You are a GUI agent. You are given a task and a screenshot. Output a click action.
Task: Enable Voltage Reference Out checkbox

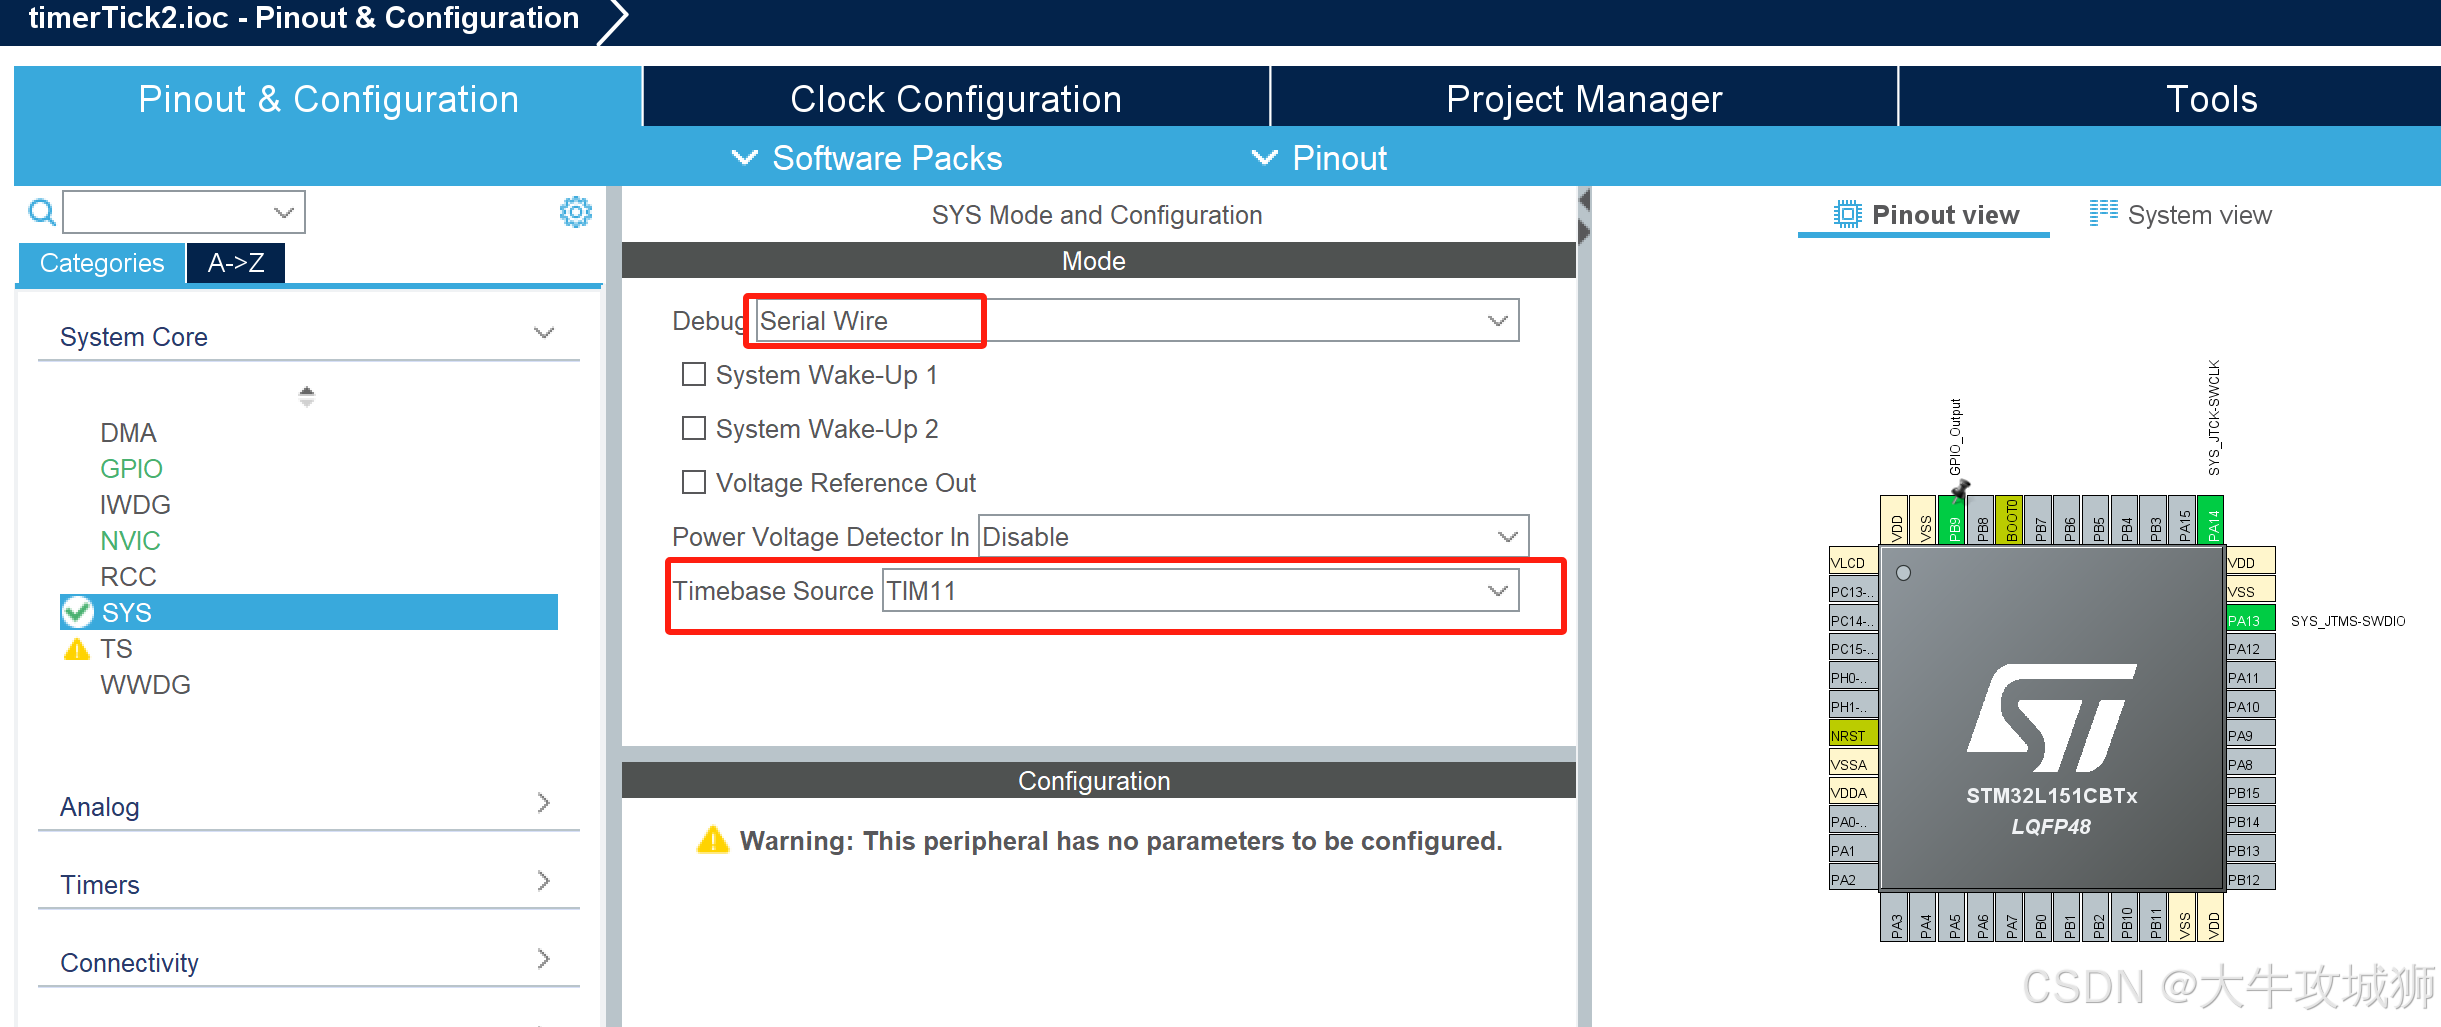point(693,482)
